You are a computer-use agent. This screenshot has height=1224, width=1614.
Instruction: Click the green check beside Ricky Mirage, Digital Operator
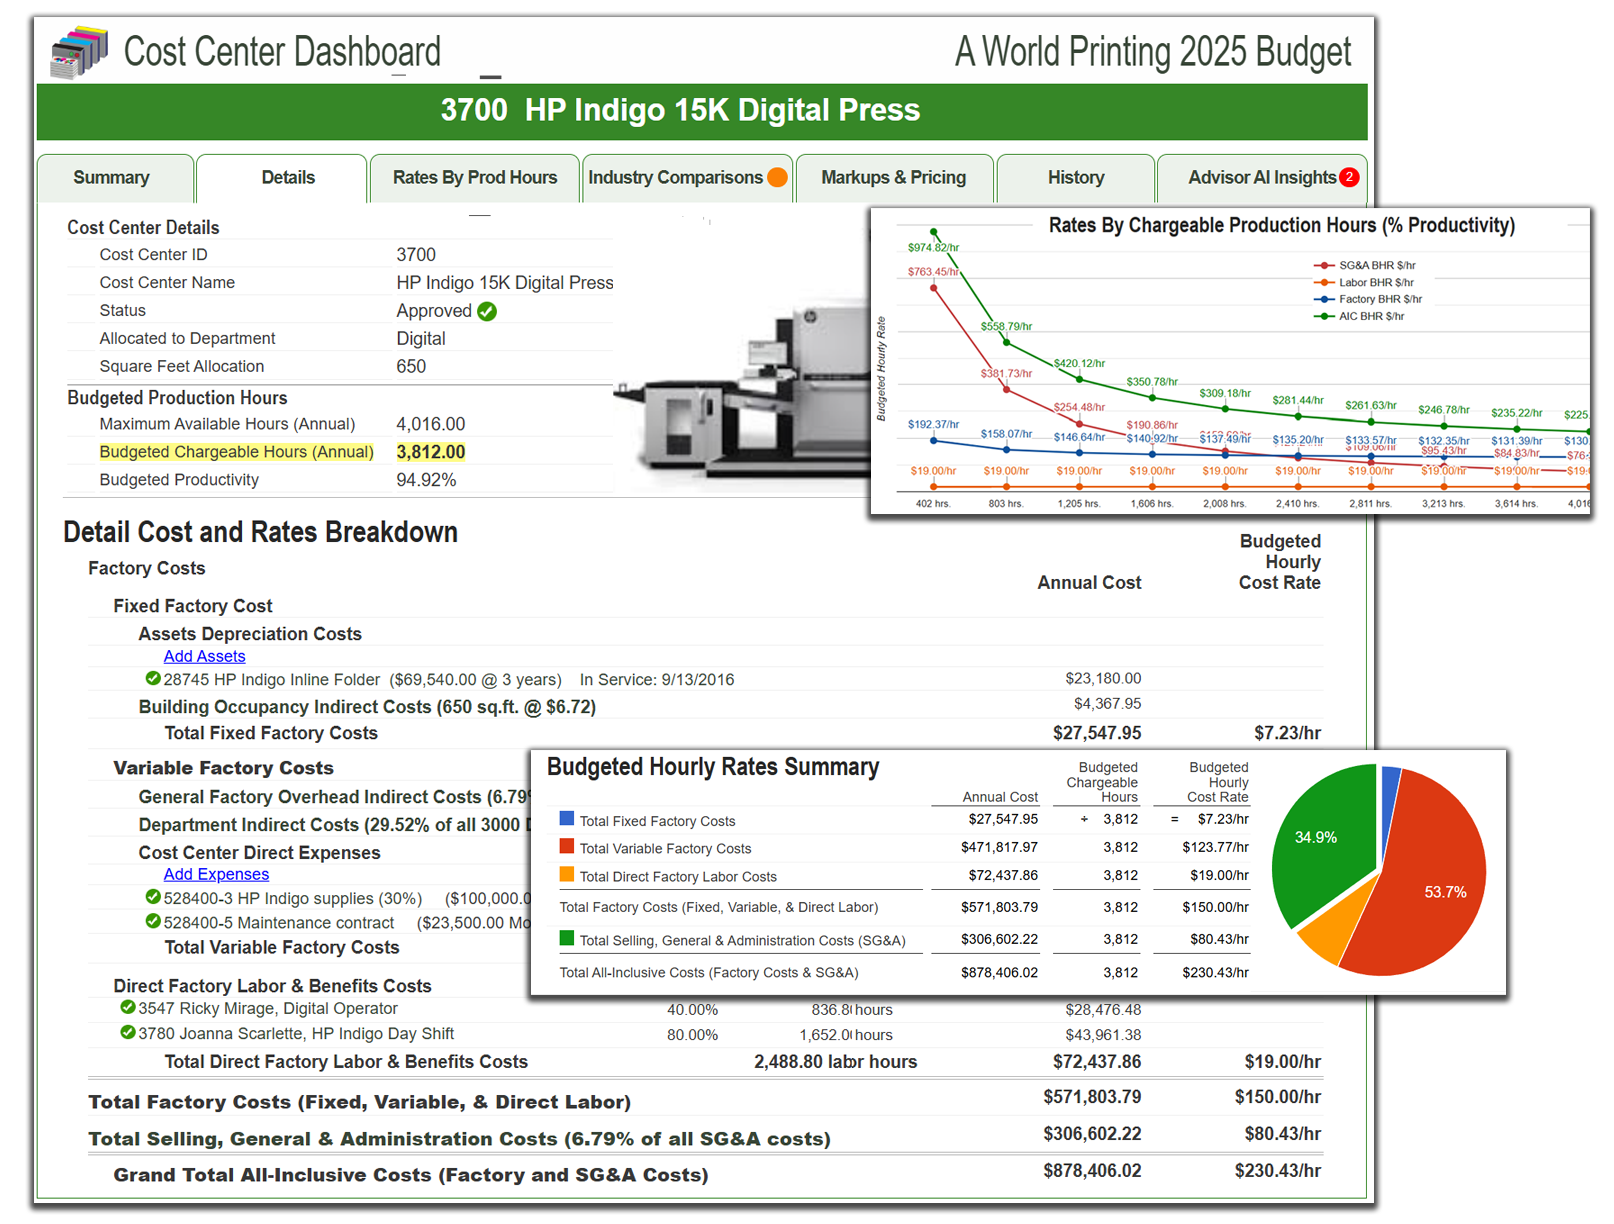[x=129, y=1009]
